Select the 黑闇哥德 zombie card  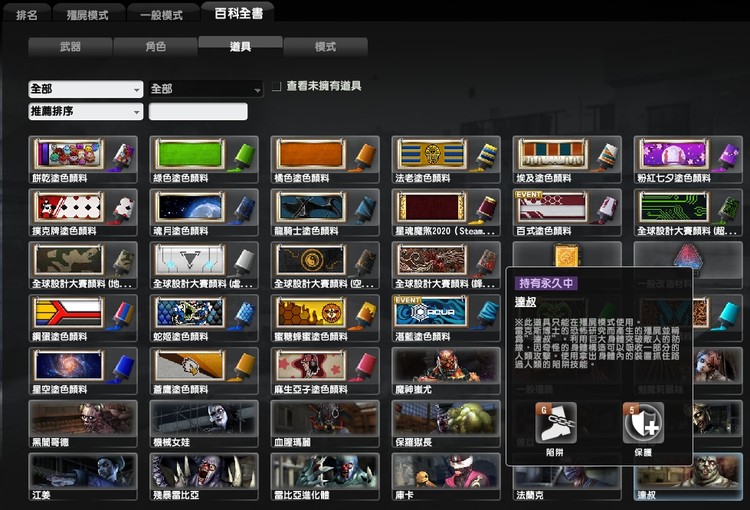(x=83, y=424)
